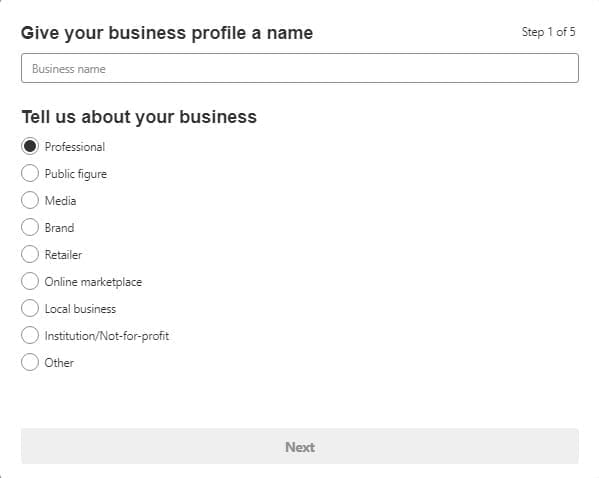Click the 'Public figure' label text
The width and height of the screenshot is (599, 478).
coord(76,174)
